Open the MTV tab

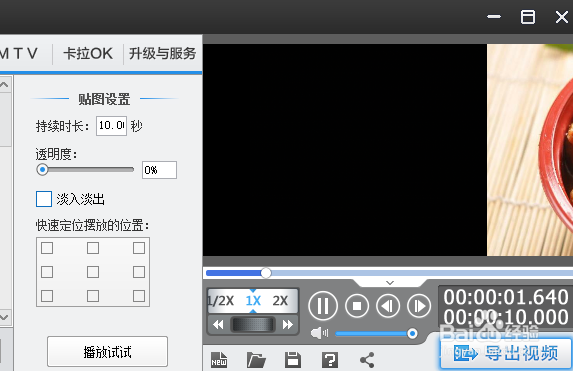click(x=19, y=54)
